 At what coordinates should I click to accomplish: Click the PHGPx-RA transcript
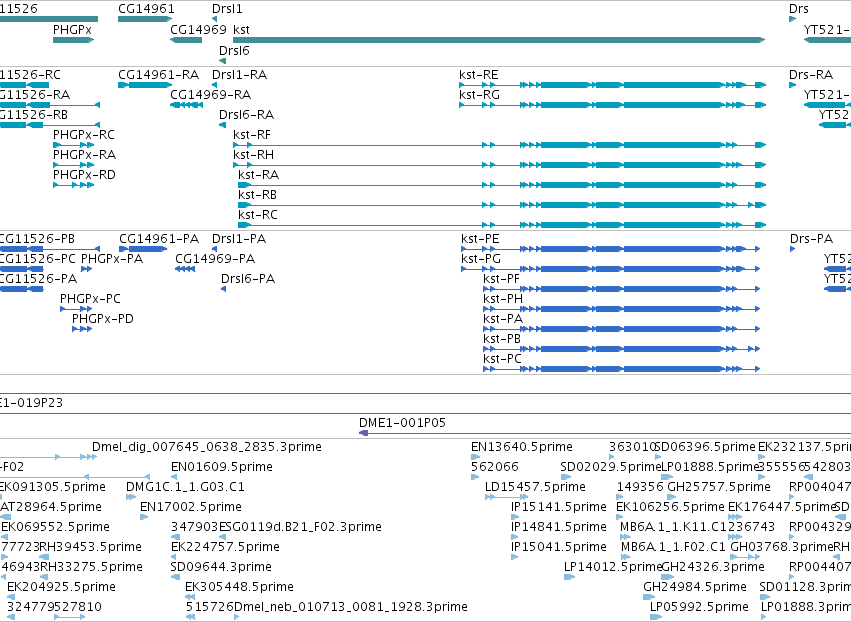point(74,165)
